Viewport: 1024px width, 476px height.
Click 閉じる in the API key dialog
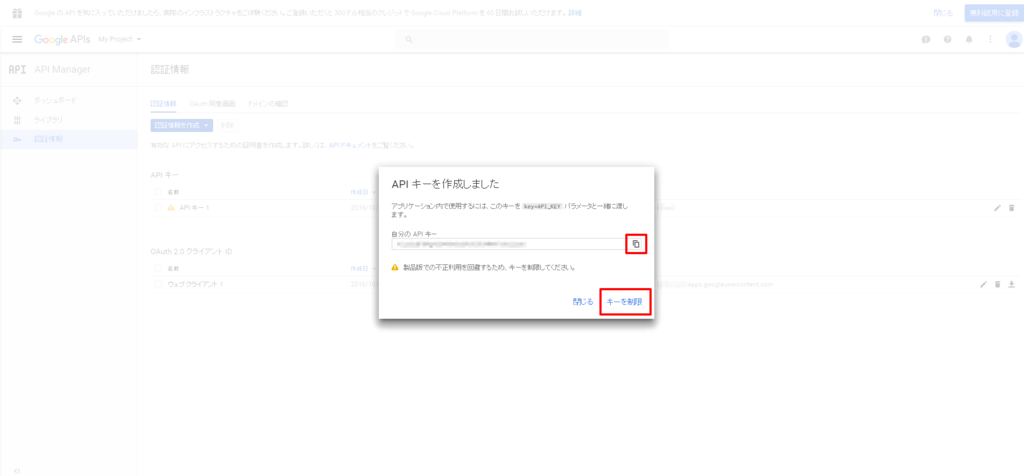click(583, 302)
